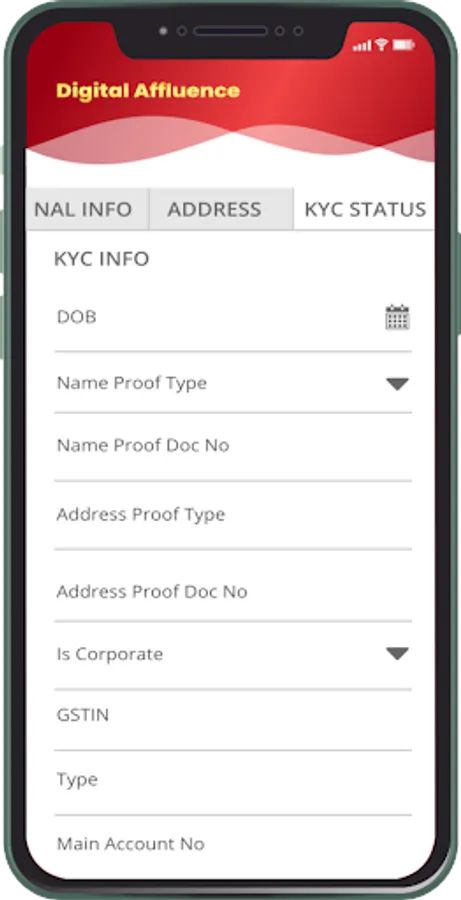Expand the Is Corporate dropdown arrow
Image resolution: width=461 pixels, height=900 pixels.
397,653
